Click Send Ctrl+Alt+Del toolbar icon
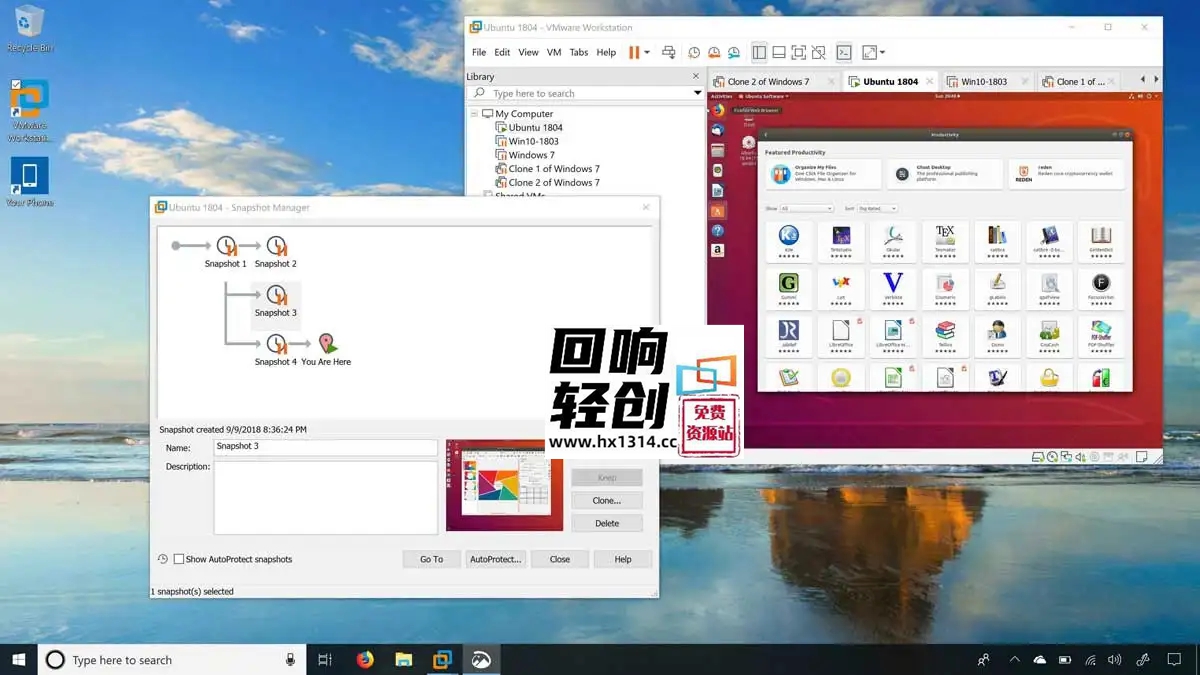Screen dimensions: 1200x675 pos(669,52)
